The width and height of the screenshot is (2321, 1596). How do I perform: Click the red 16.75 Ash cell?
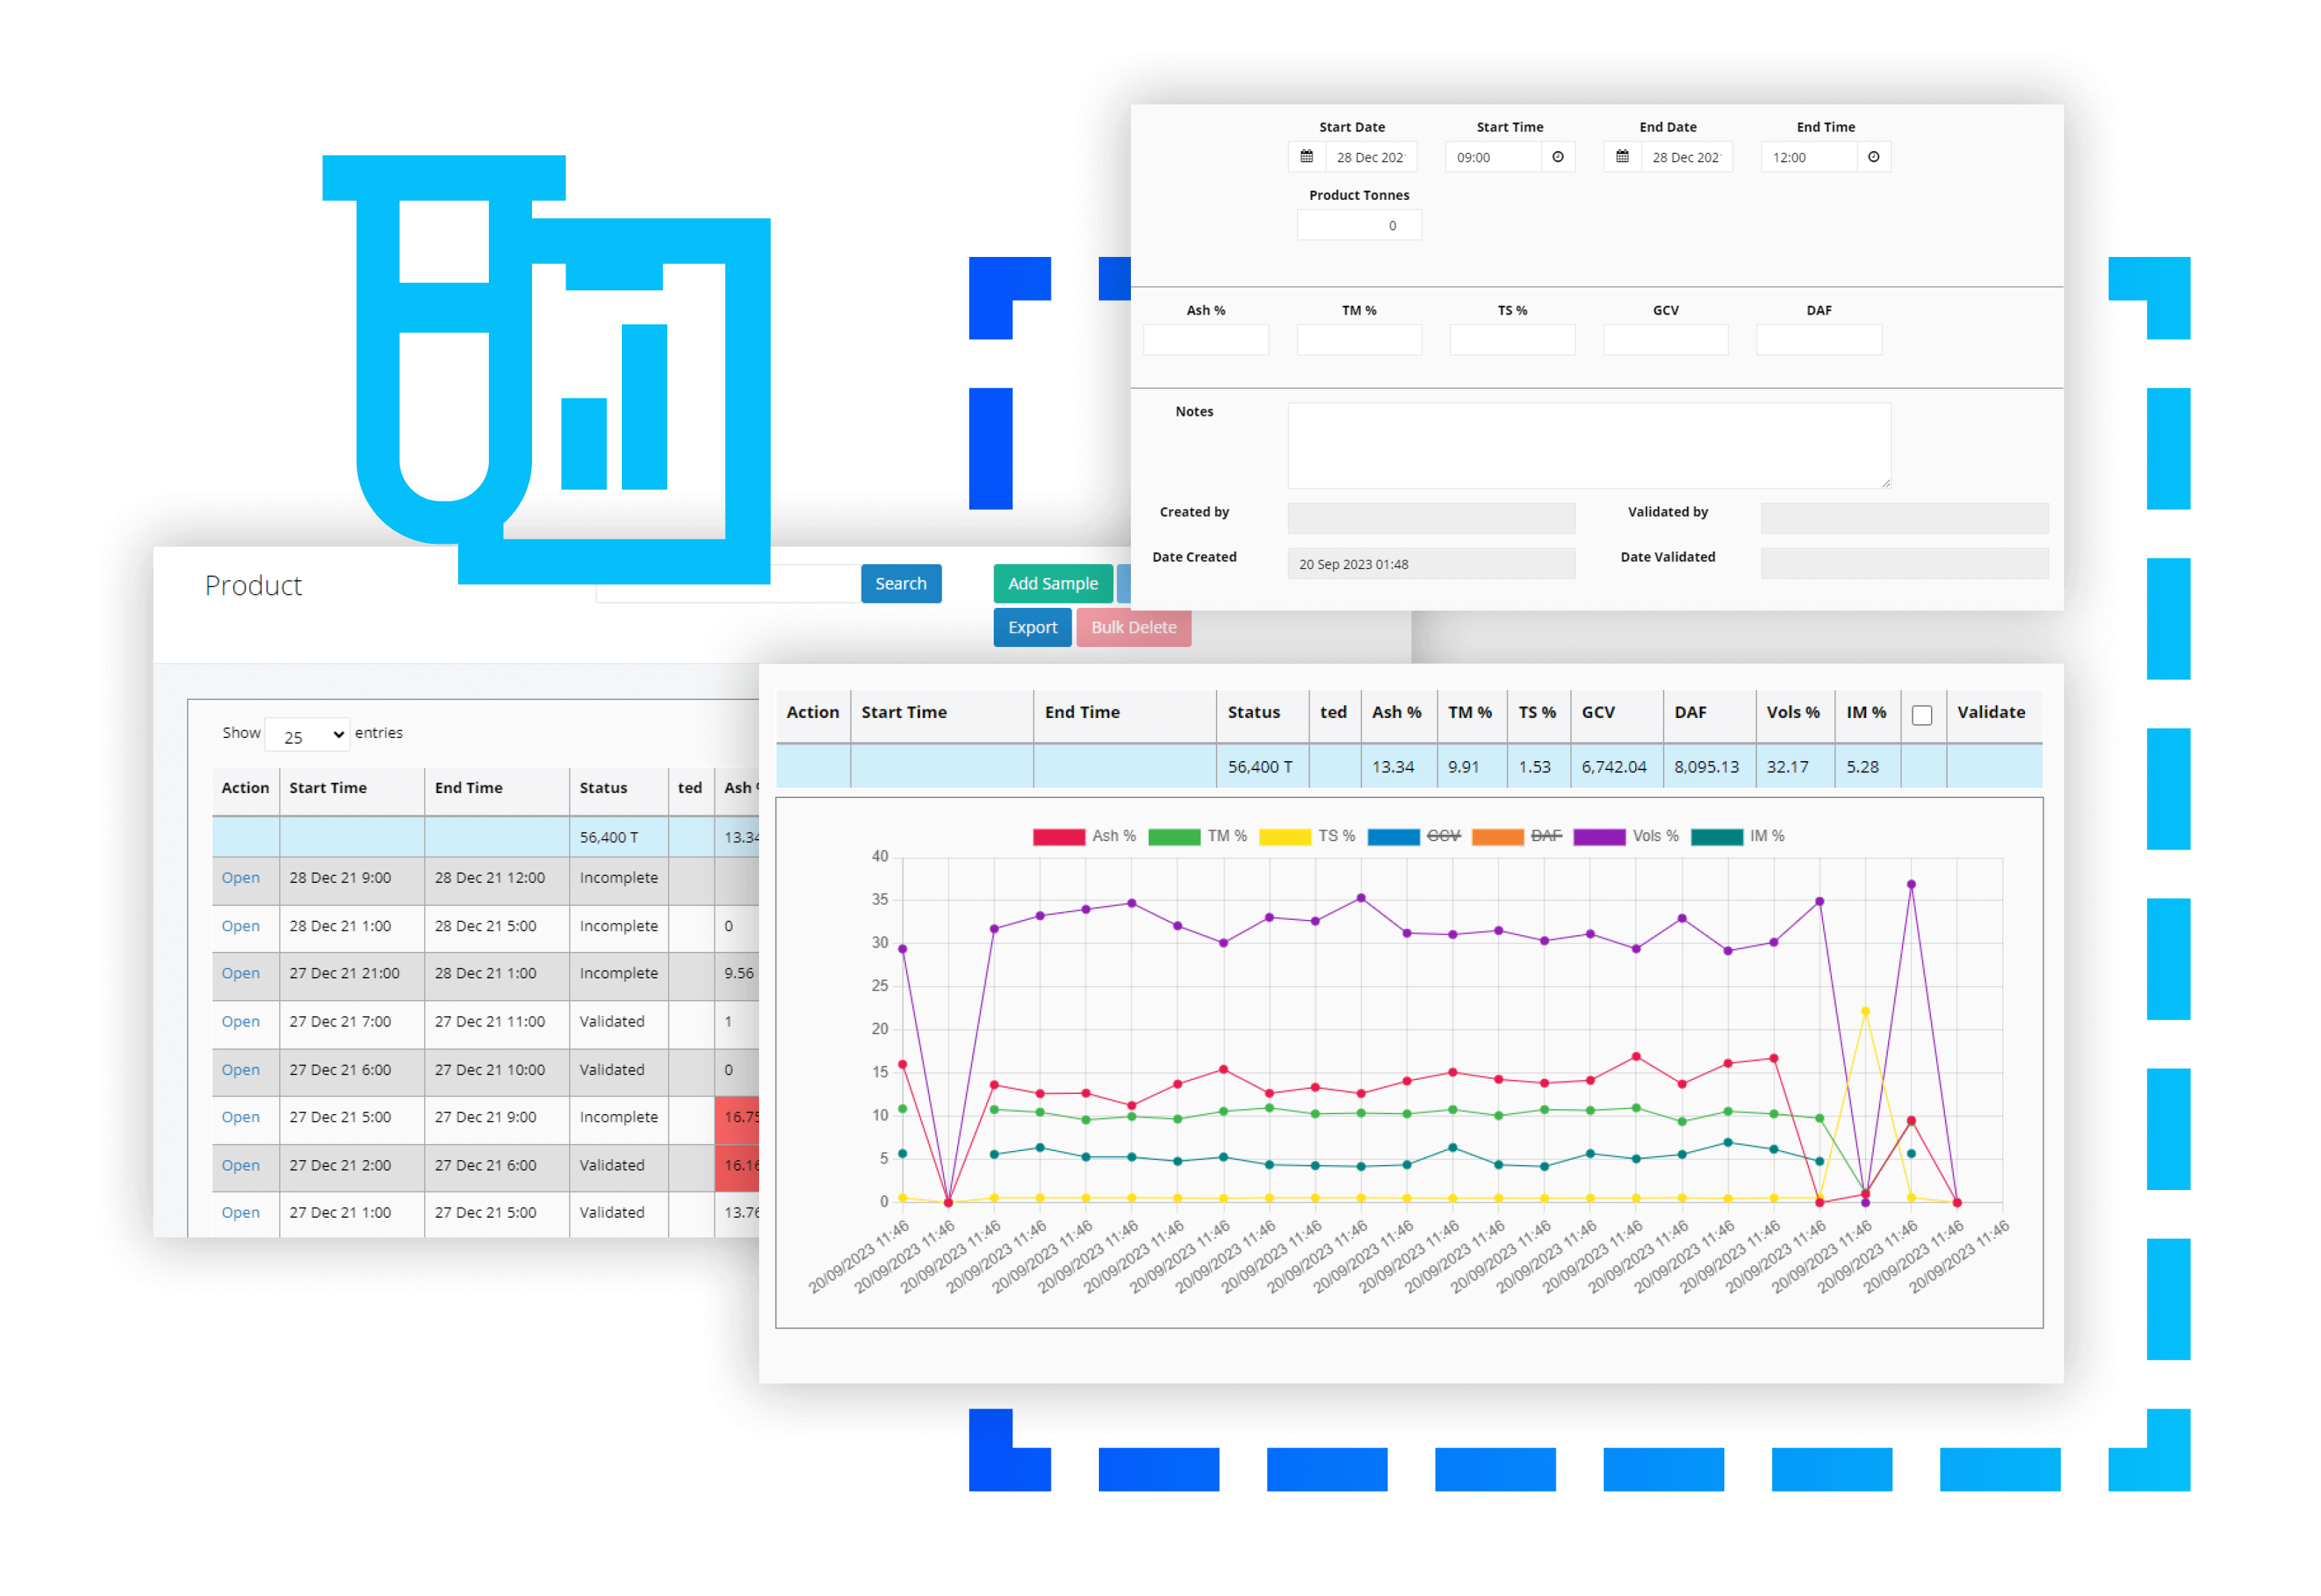[737, 1118]
